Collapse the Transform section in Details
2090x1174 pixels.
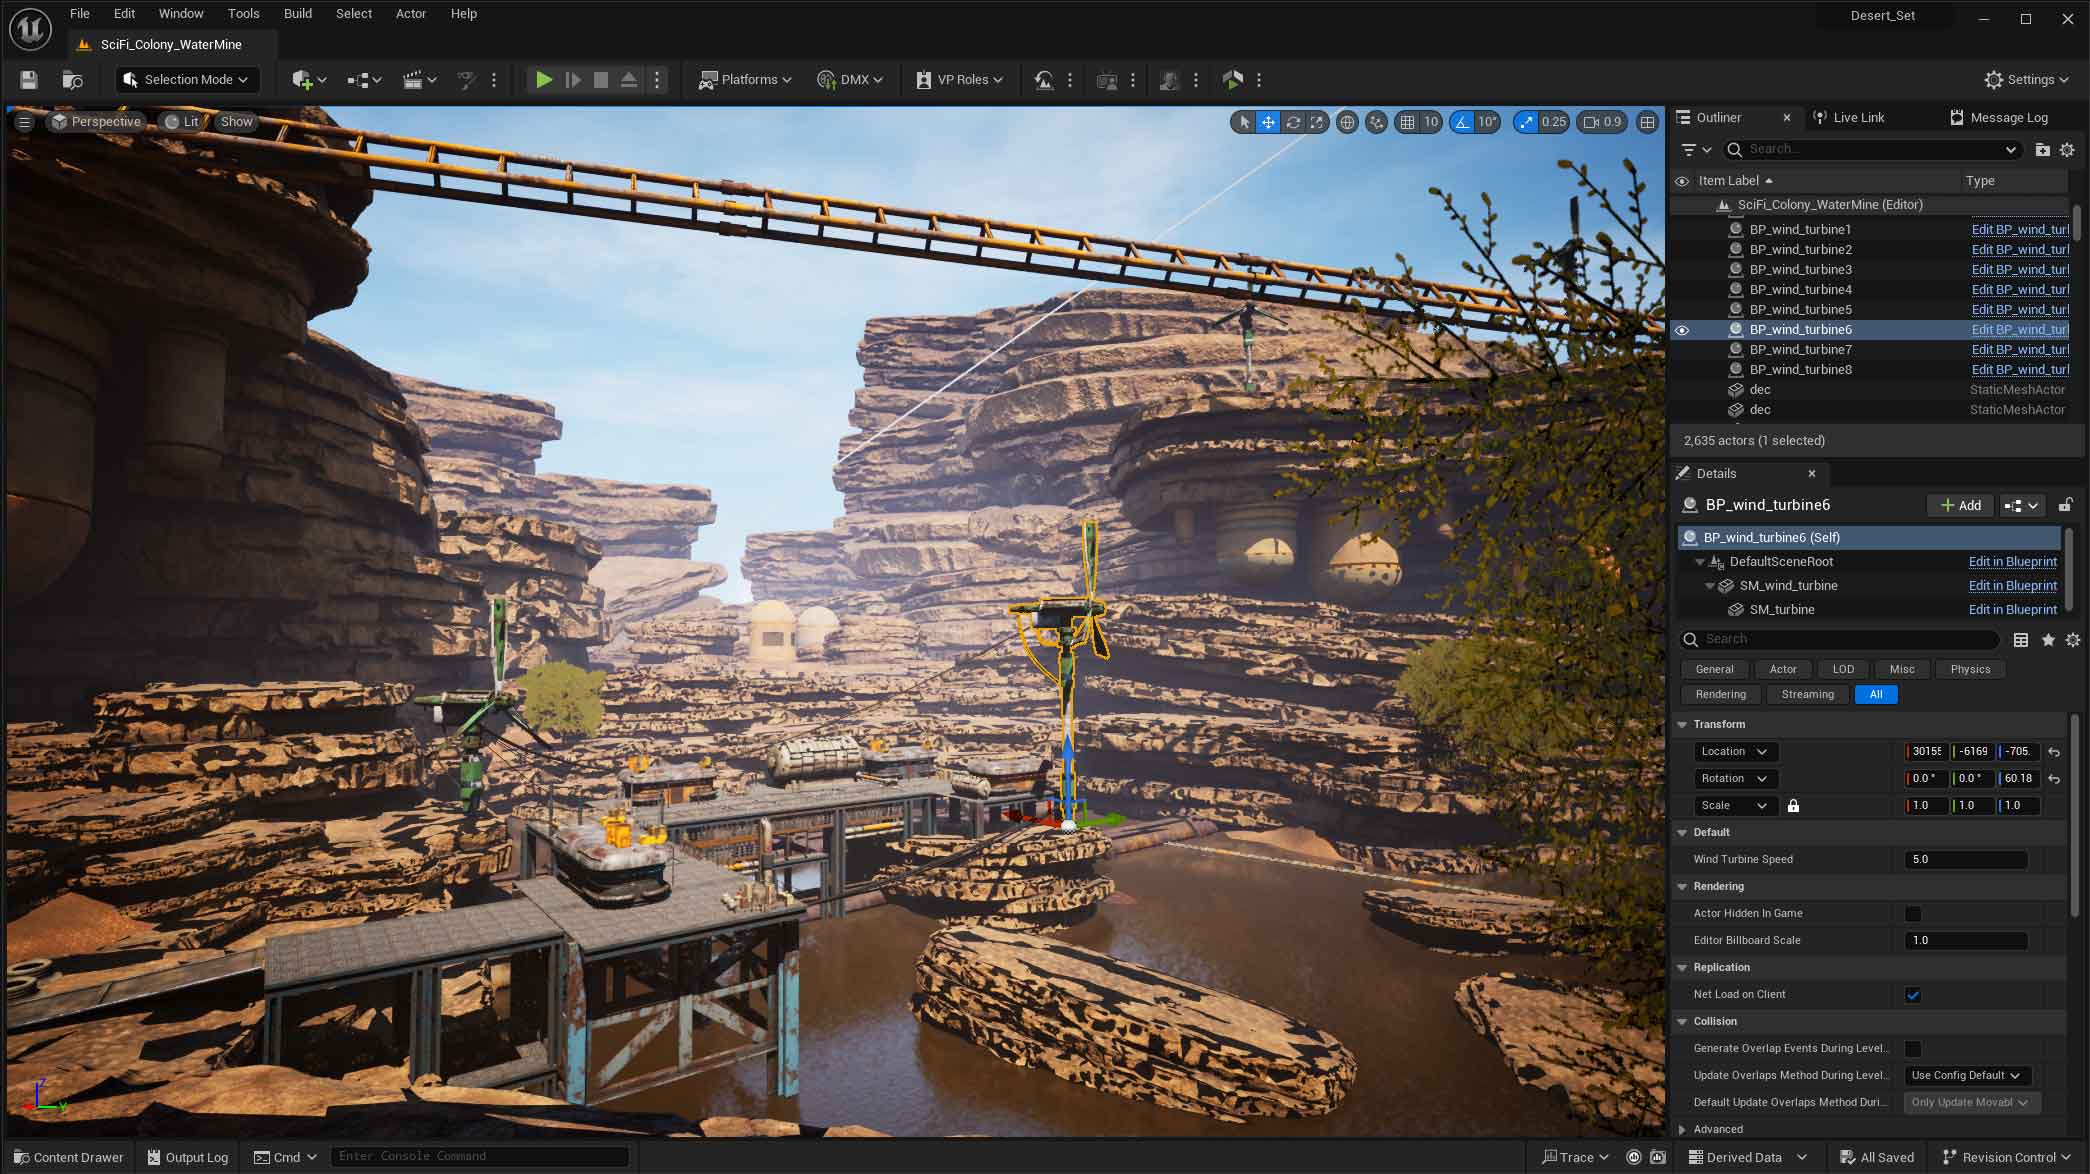click(x=1681, y=724)
